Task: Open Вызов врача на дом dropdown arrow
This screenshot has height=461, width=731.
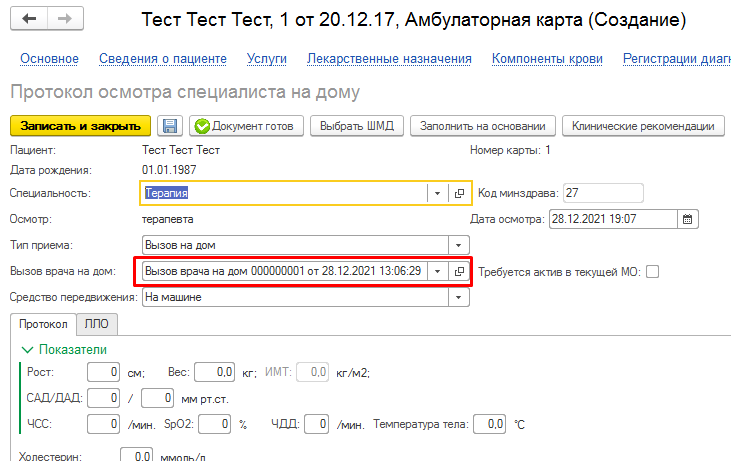Action: pos(439,271)
